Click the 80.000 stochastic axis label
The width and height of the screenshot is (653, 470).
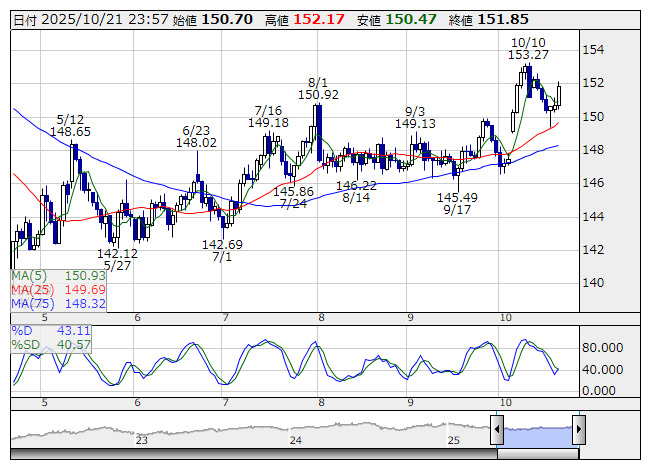coord(603,348)
